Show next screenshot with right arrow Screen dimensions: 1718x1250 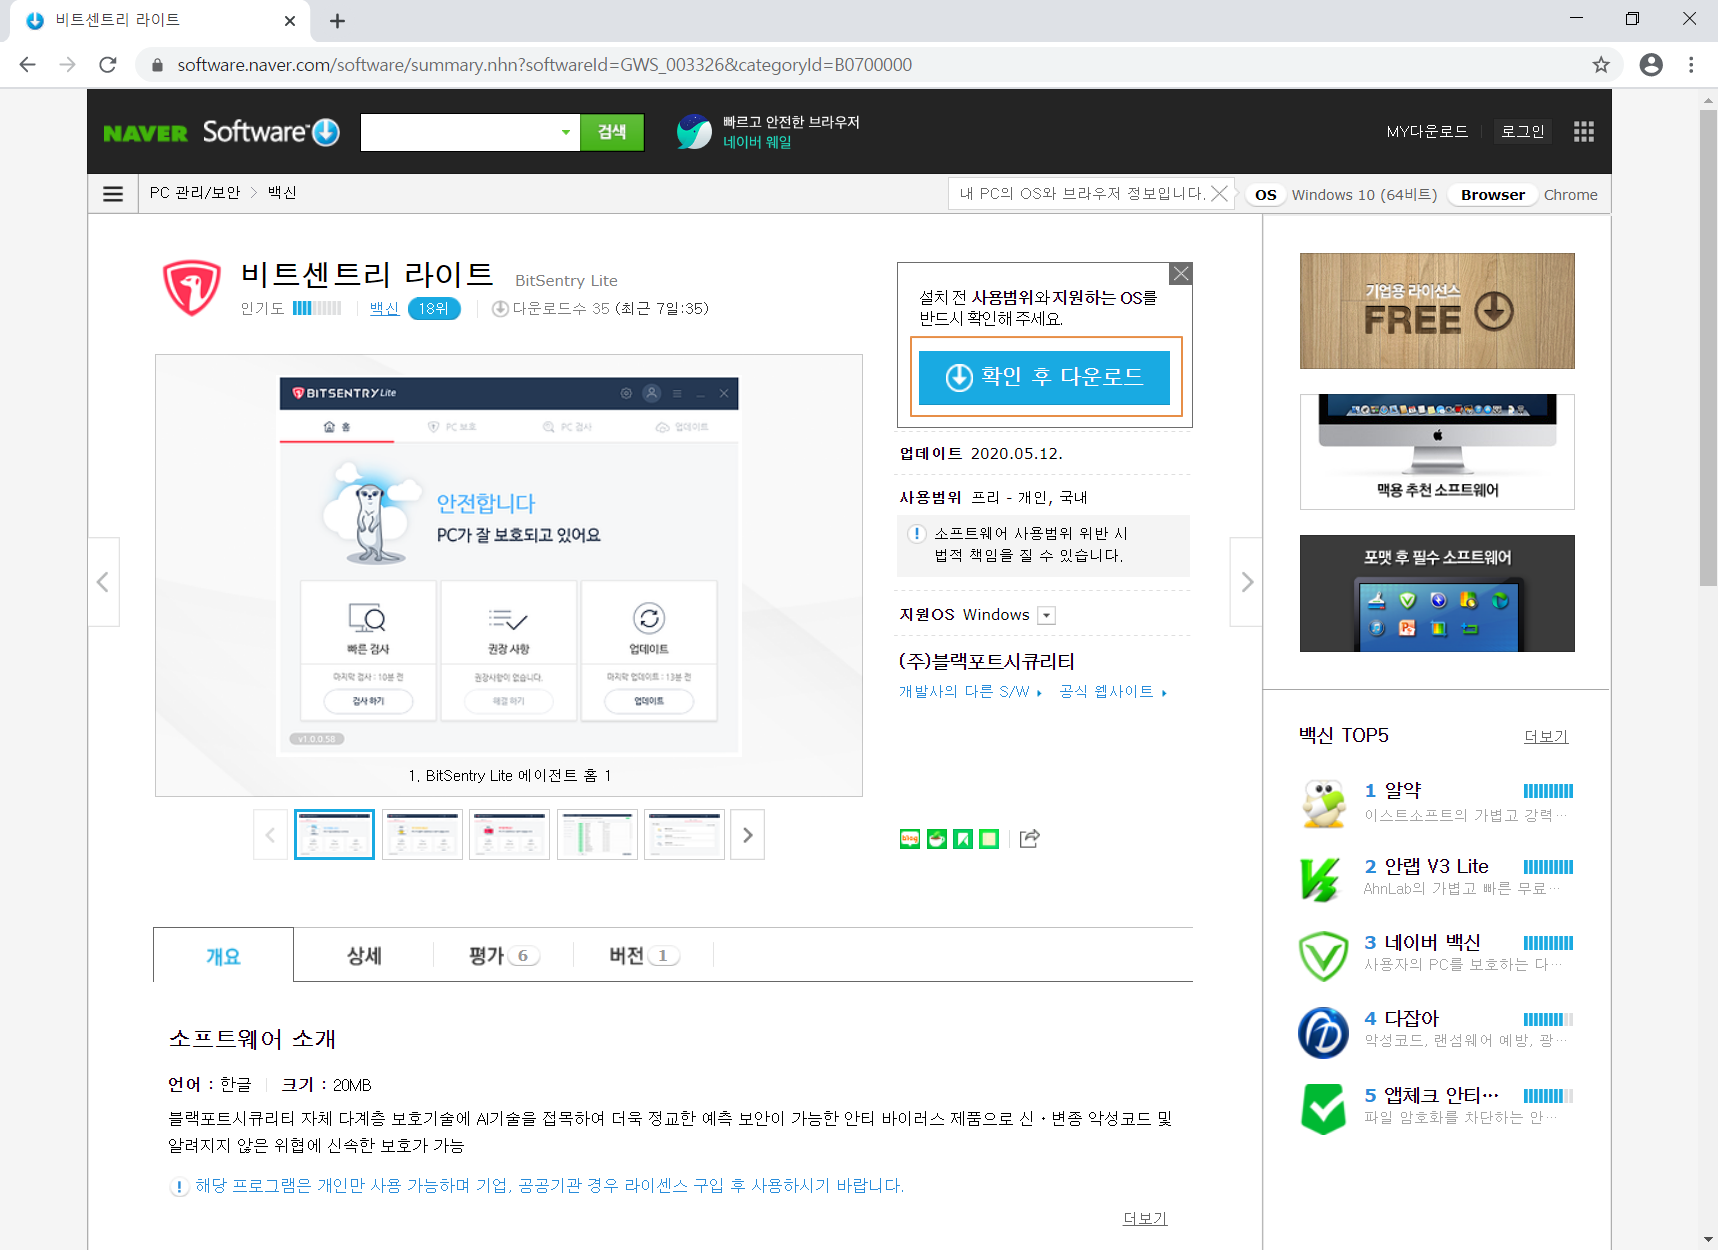[x=1246, y=582]
